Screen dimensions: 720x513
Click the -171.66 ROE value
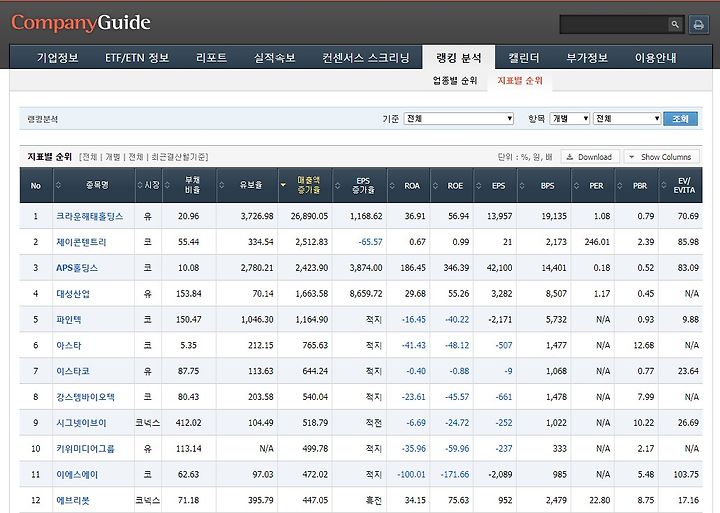point(455,474)
